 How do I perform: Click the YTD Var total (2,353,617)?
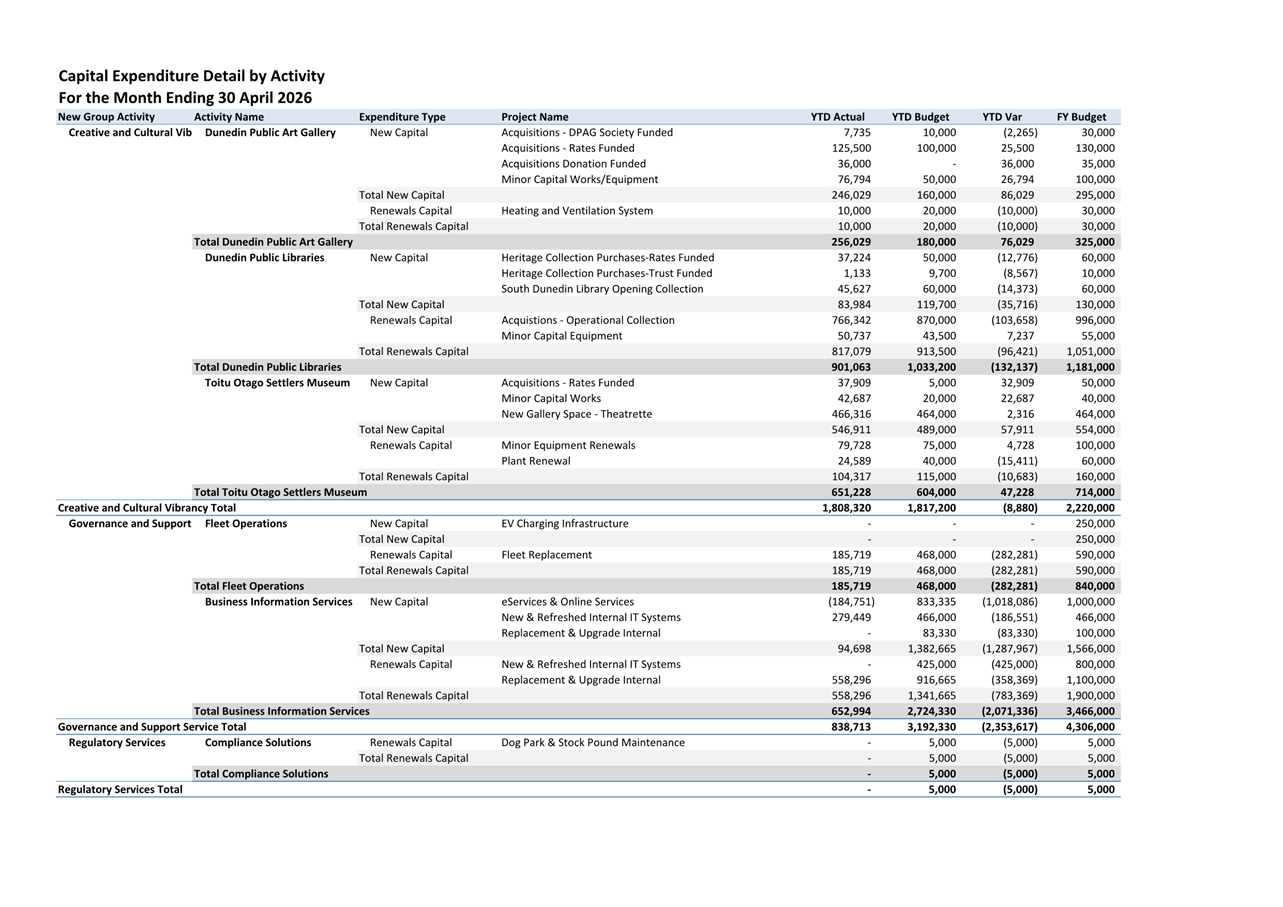coord(1009,727)
